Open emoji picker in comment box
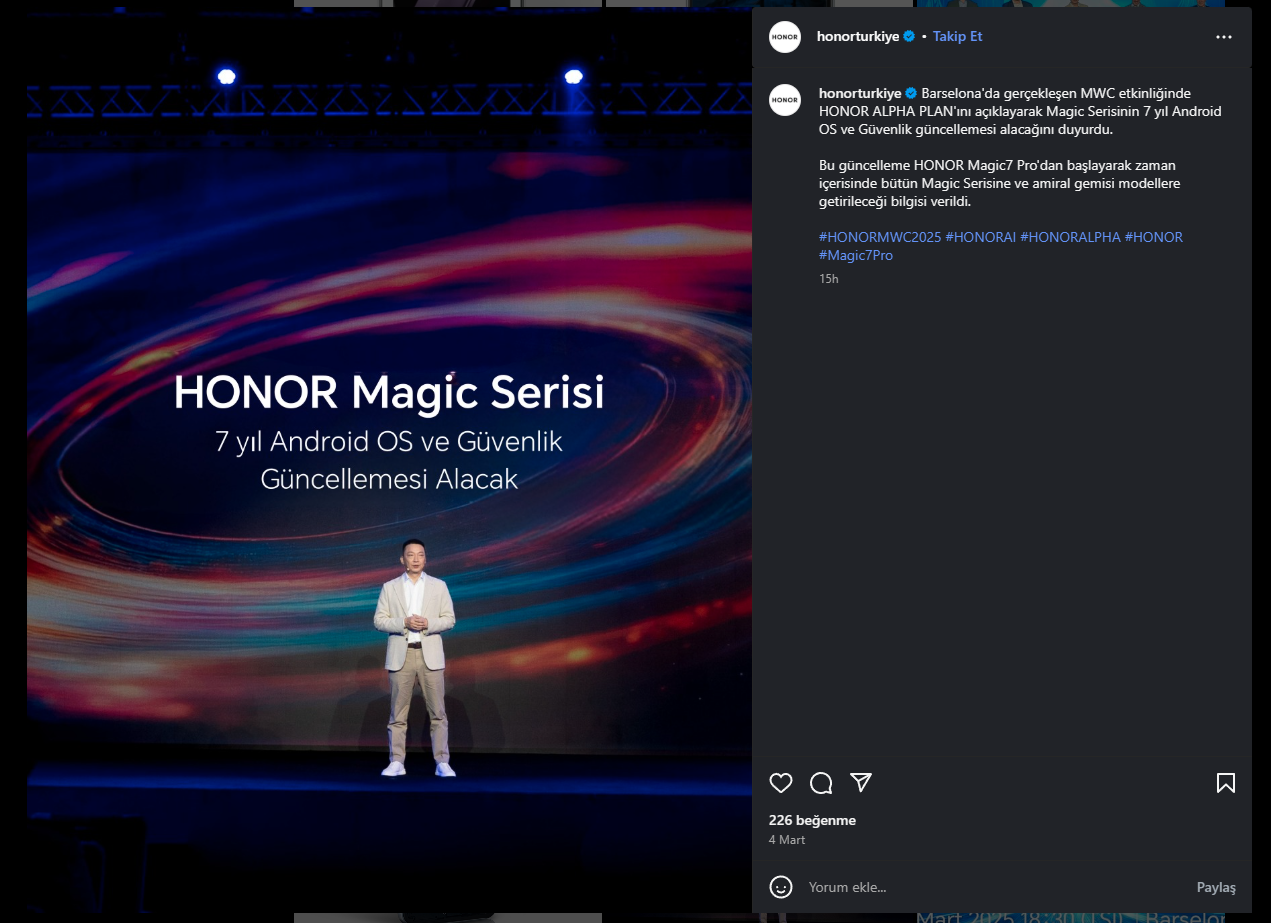Image resolution: width=1271 pixels, height=923 pixels. (x=781, y=887)
